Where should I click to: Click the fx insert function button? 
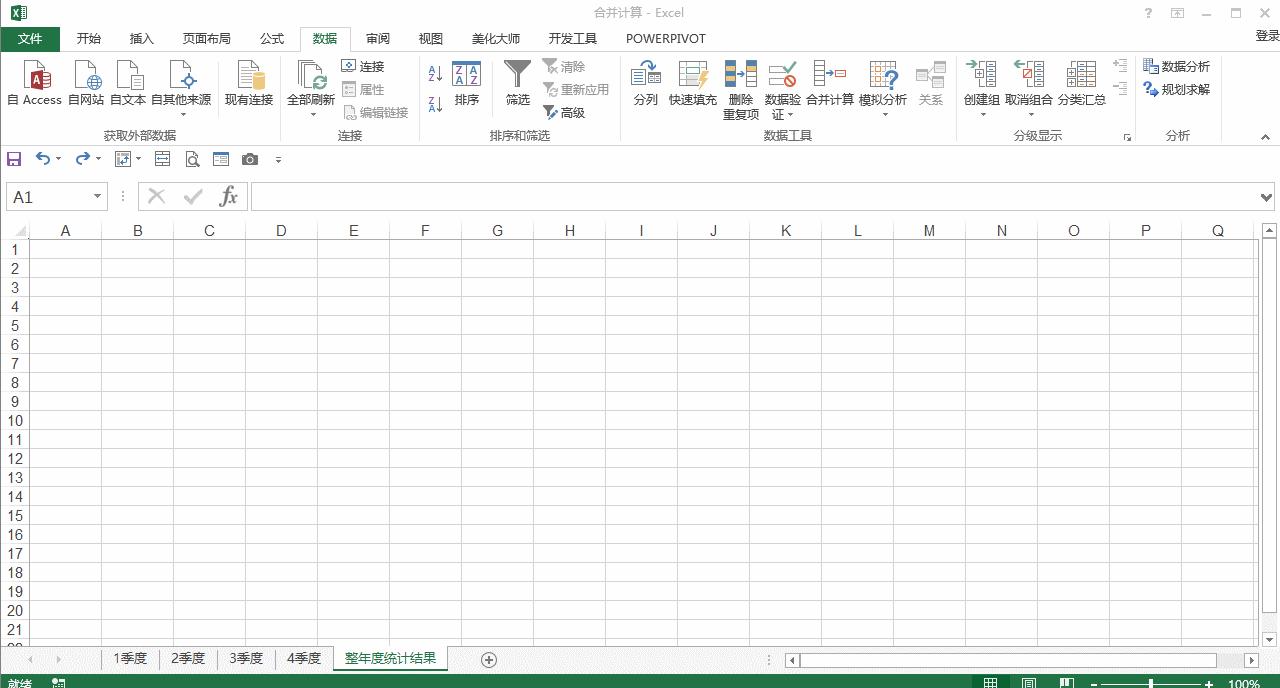point(229,197)
